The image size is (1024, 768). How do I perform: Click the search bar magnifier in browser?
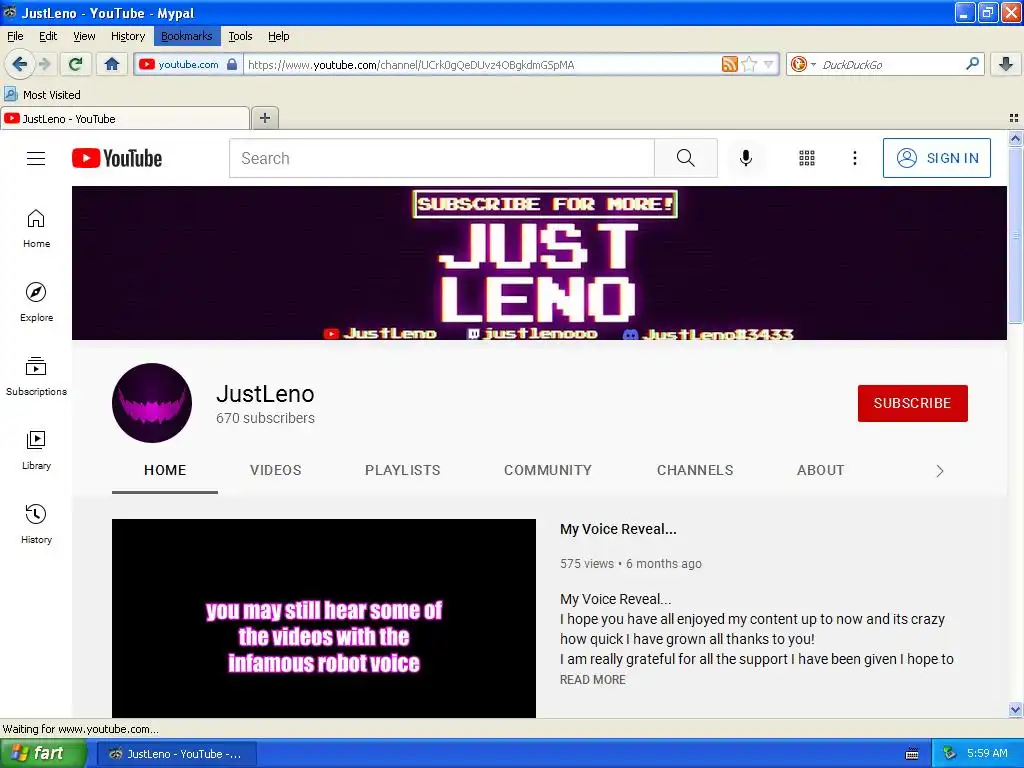(x=972, y=64)
